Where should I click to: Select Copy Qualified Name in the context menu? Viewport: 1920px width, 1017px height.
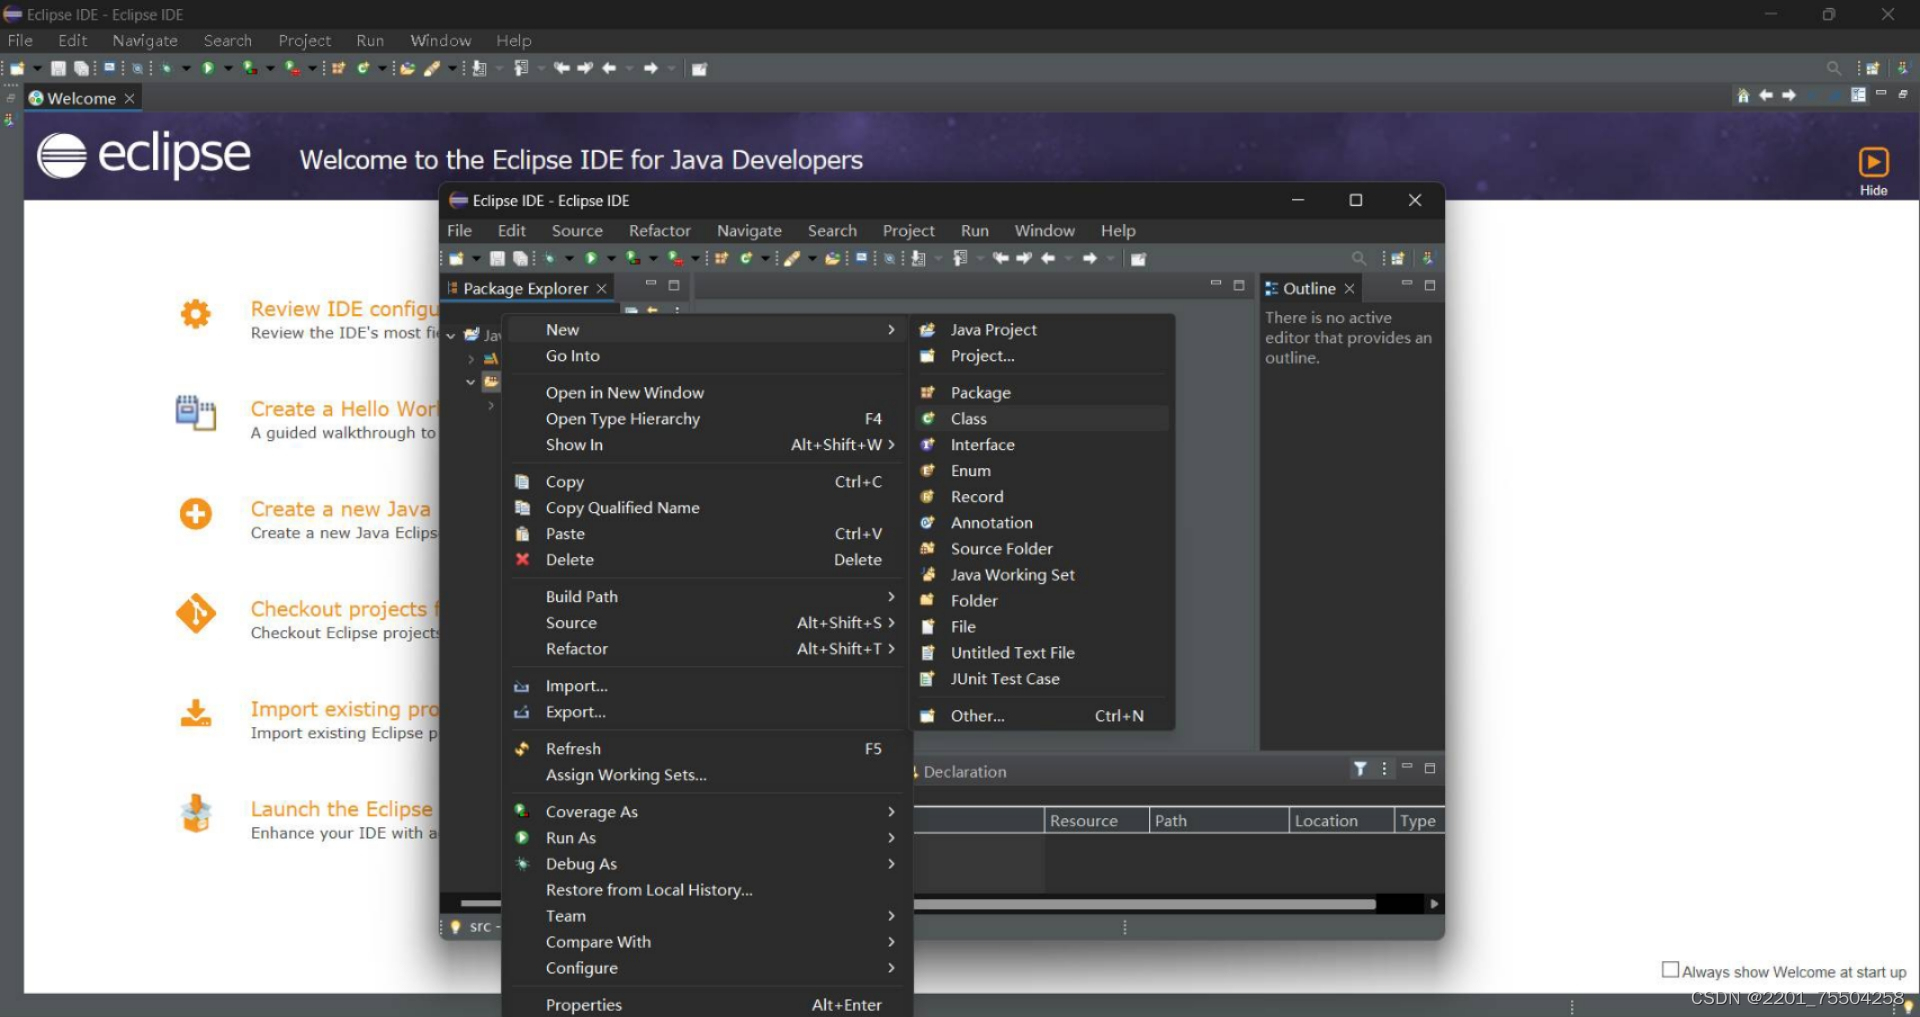(705, 507)
